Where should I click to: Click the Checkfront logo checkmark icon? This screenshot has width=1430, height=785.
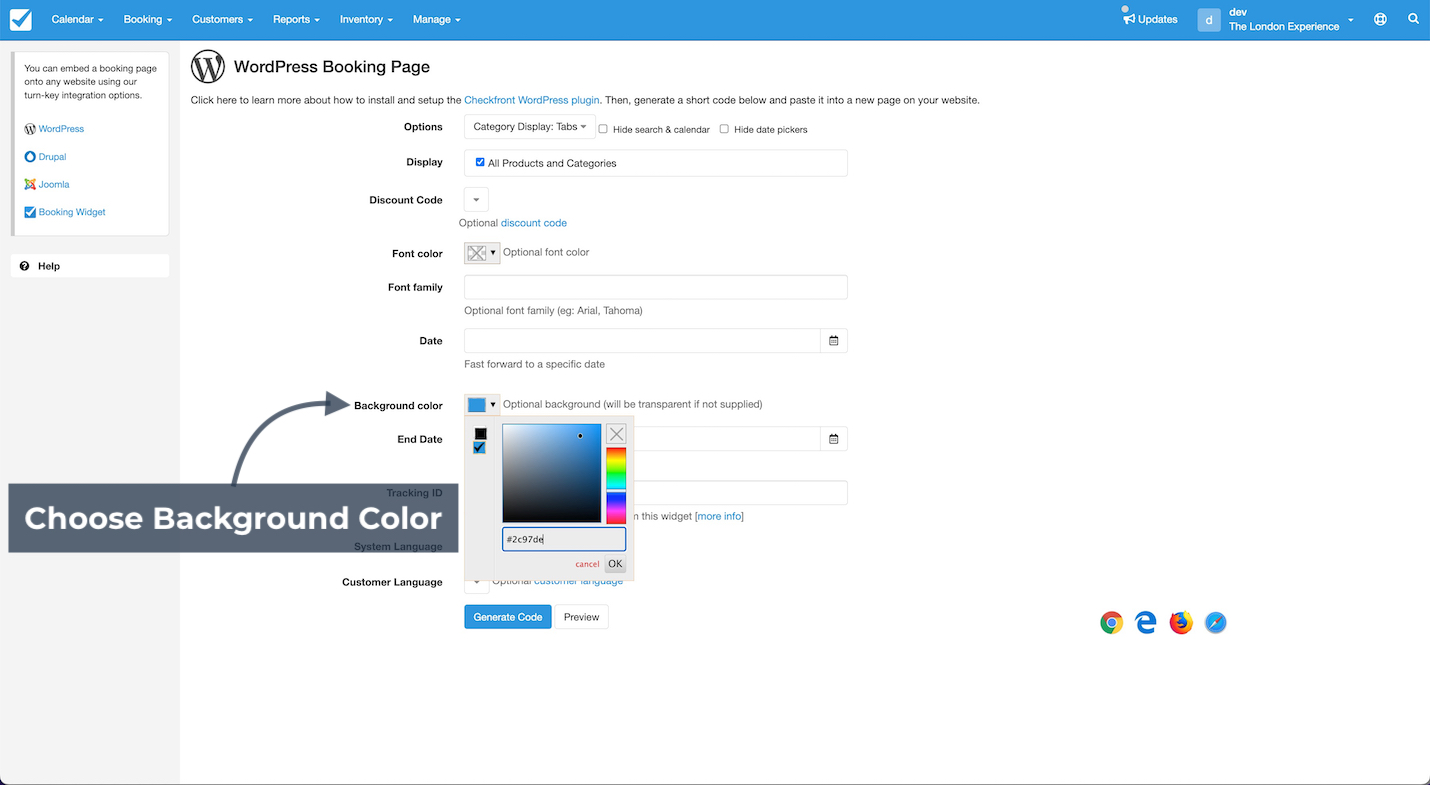(x=20, y=19)
